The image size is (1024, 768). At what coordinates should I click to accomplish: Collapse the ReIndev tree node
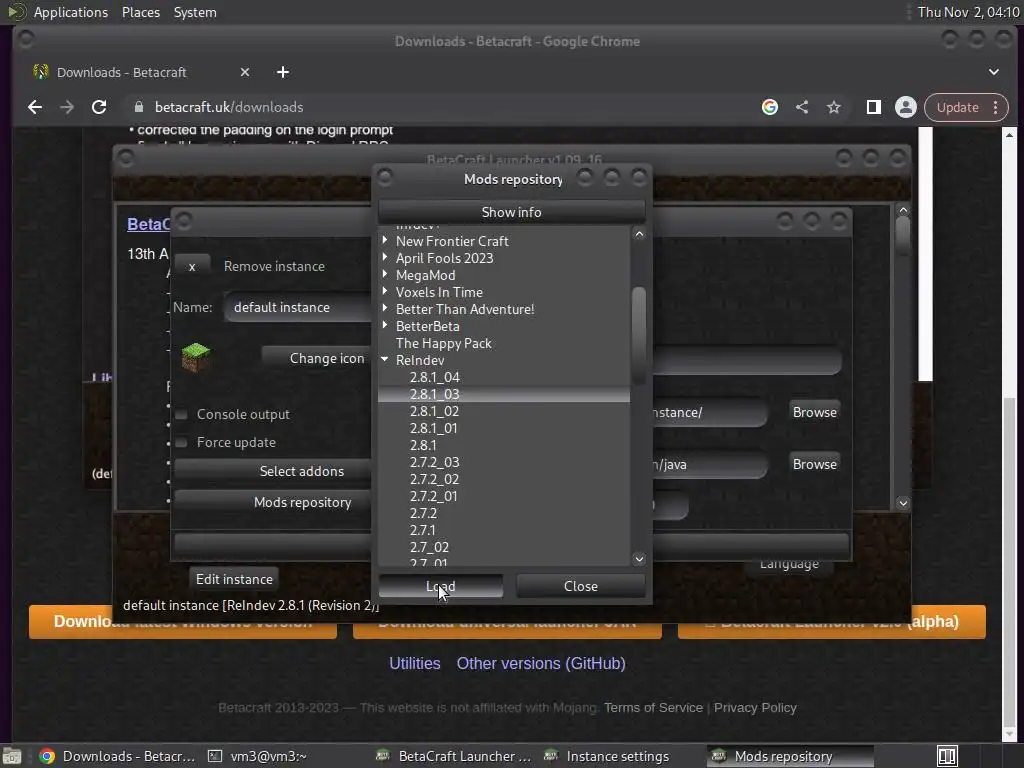point(385,359)
